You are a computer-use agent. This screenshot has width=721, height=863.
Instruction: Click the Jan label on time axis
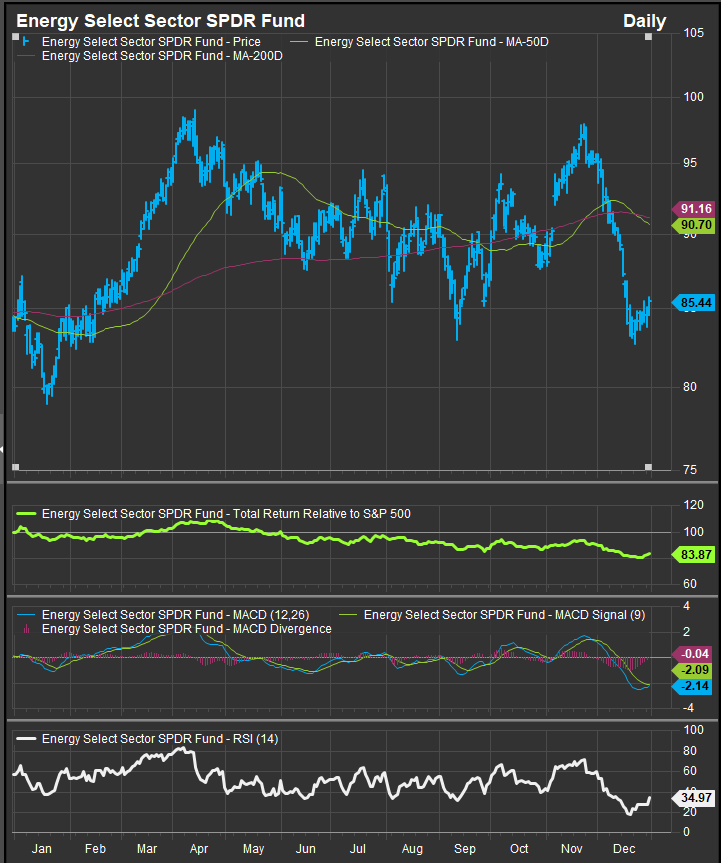(42, 849)
